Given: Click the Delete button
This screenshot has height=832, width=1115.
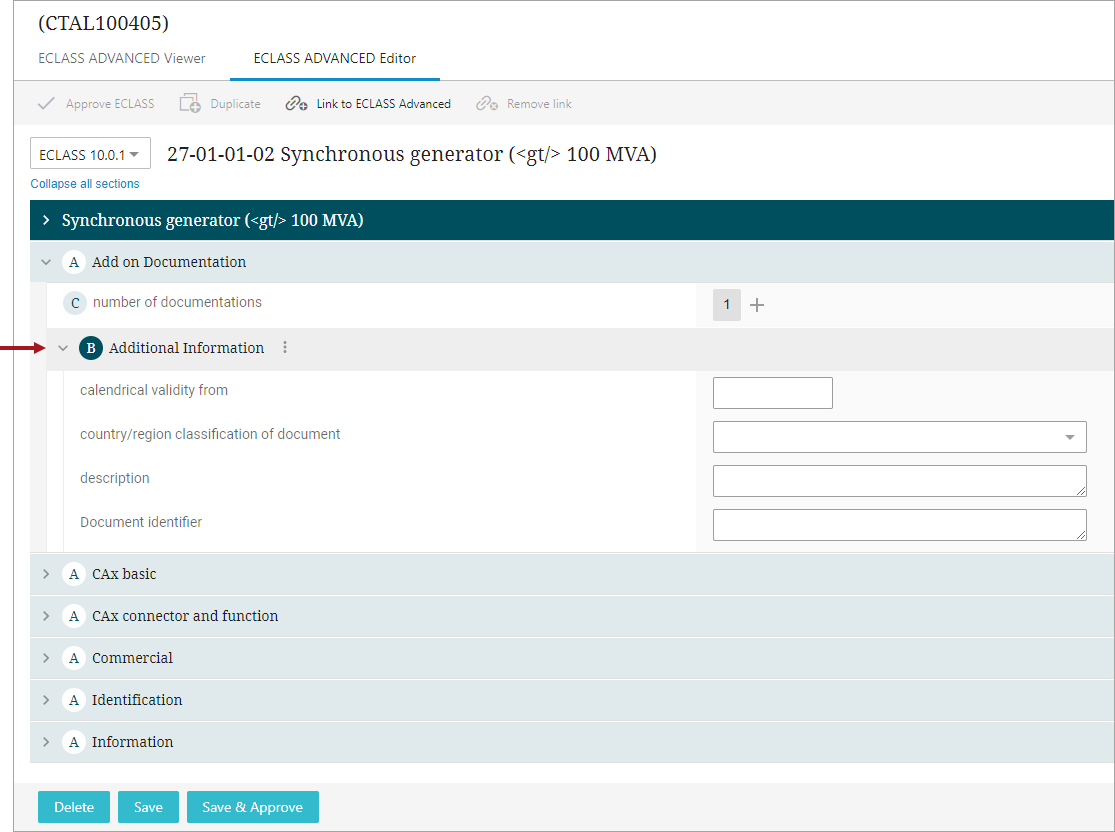Looking at the screenshot, I should (74, 807).
